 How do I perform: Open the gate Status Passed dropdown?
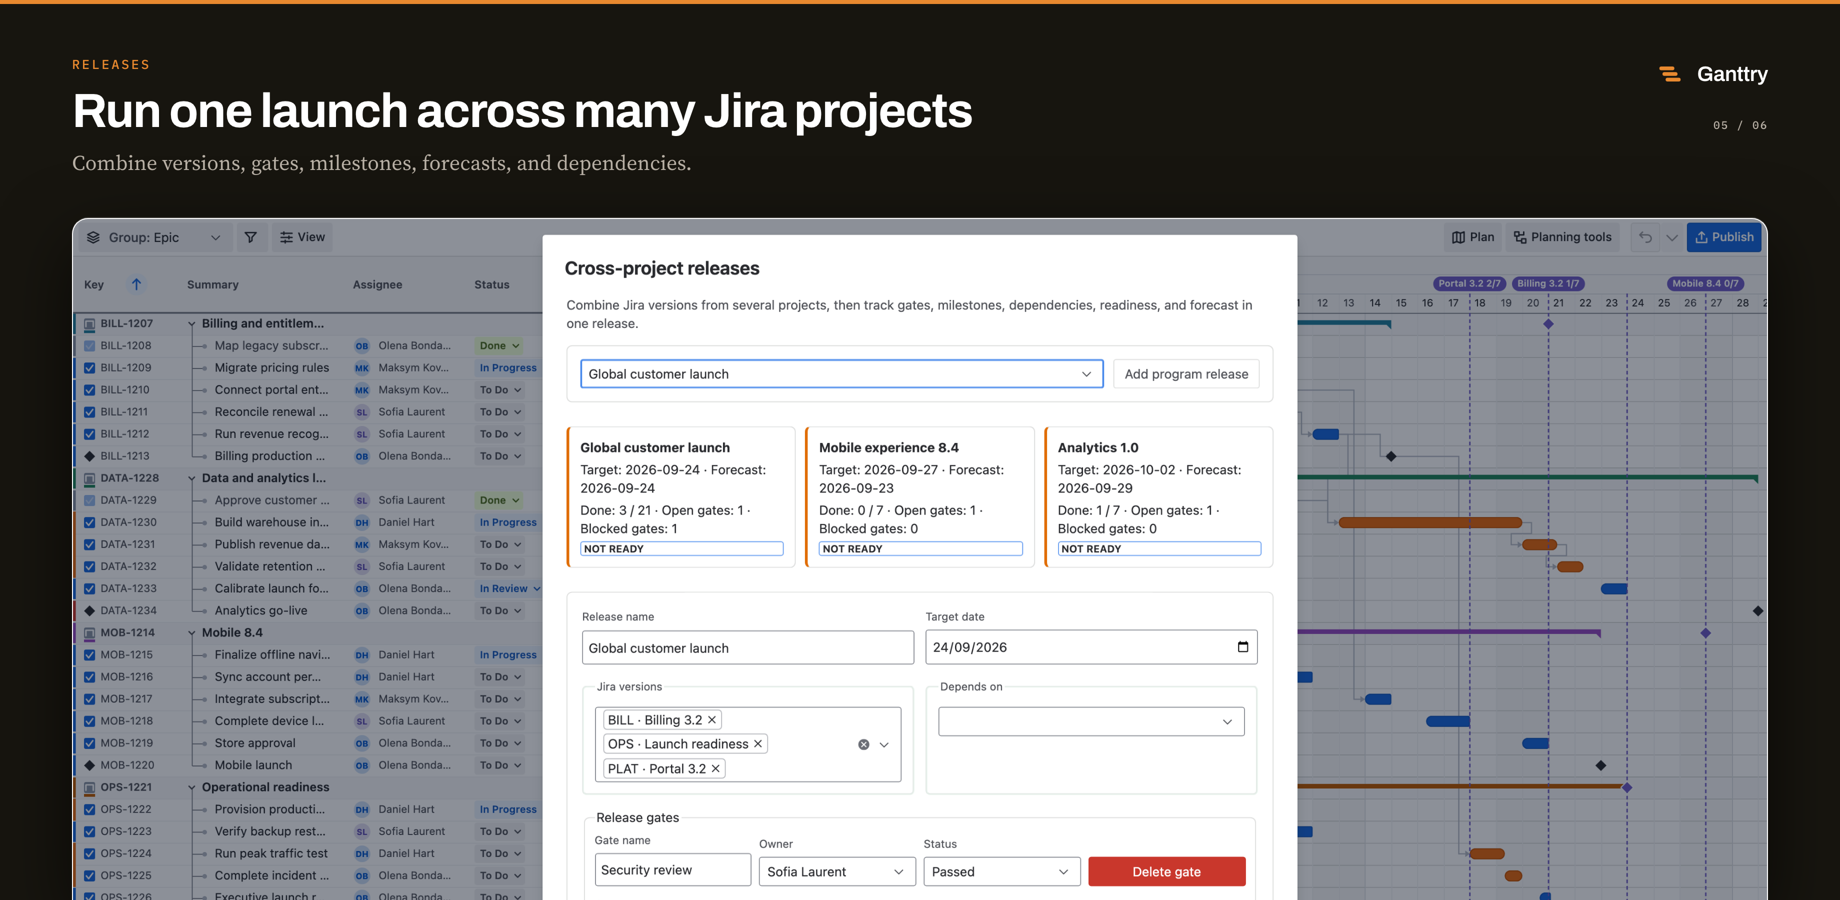1001,871
